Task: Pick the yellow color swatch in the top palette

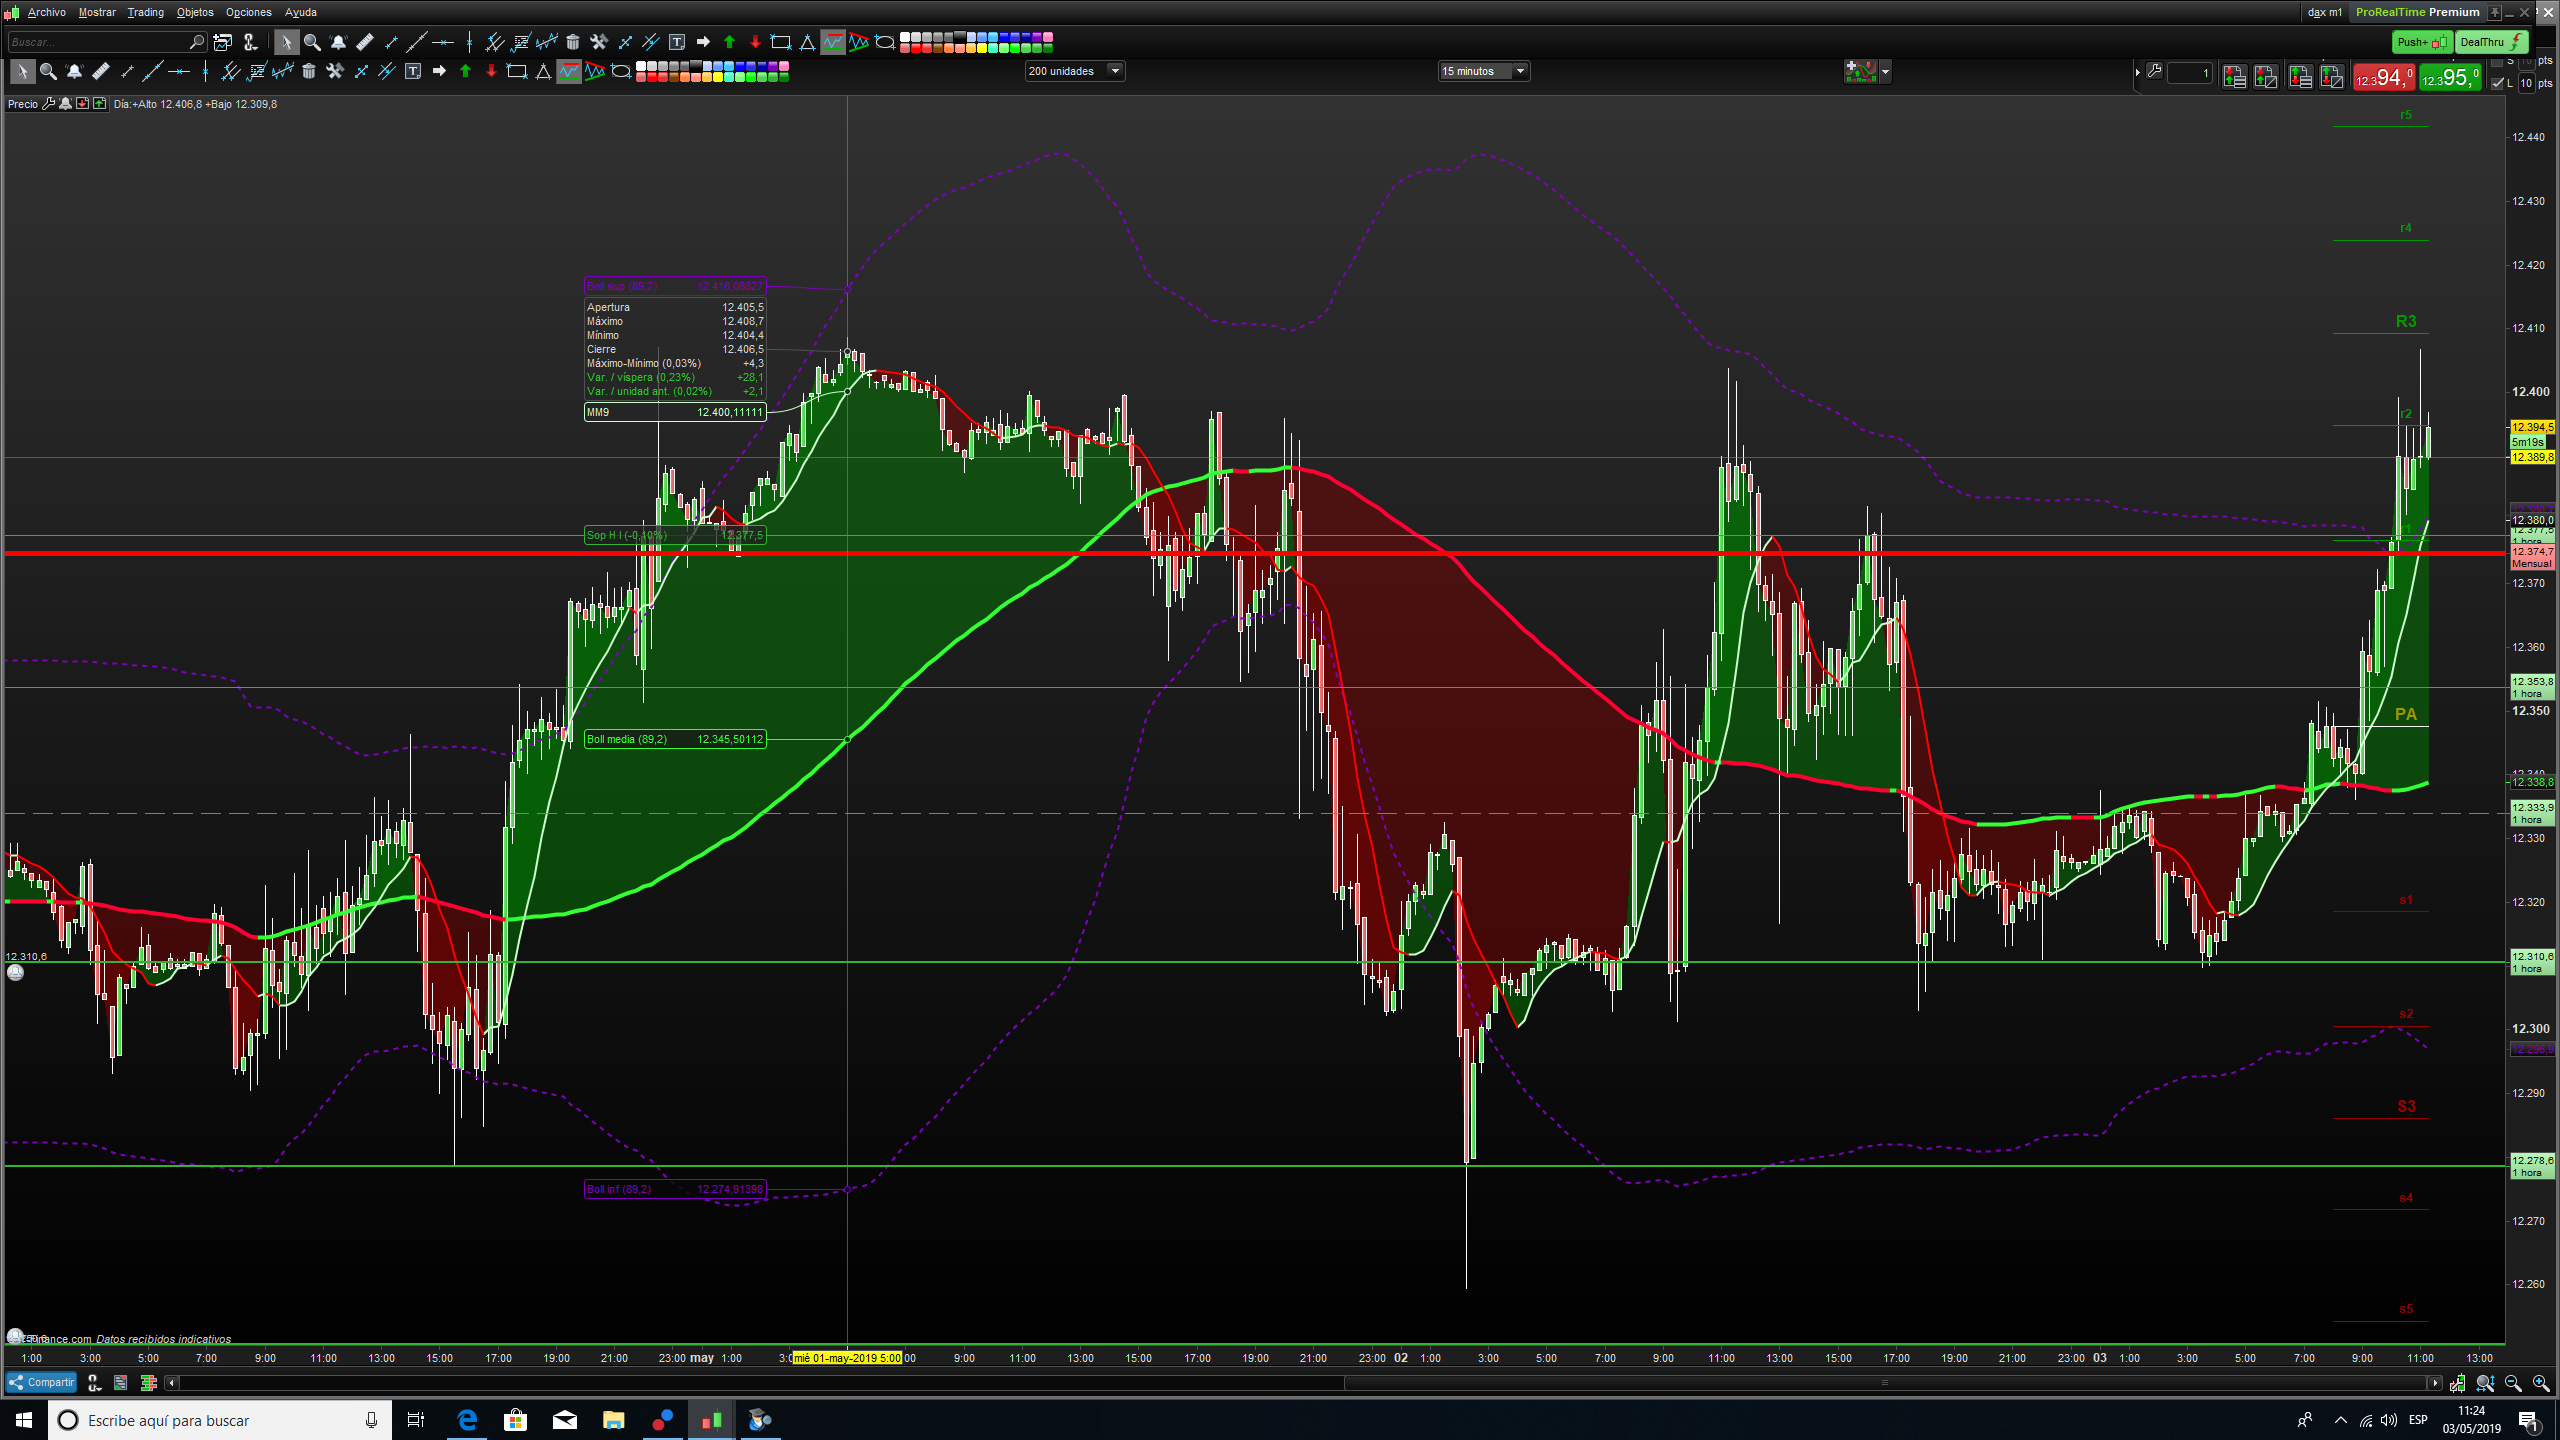Action: coord(982,47)
